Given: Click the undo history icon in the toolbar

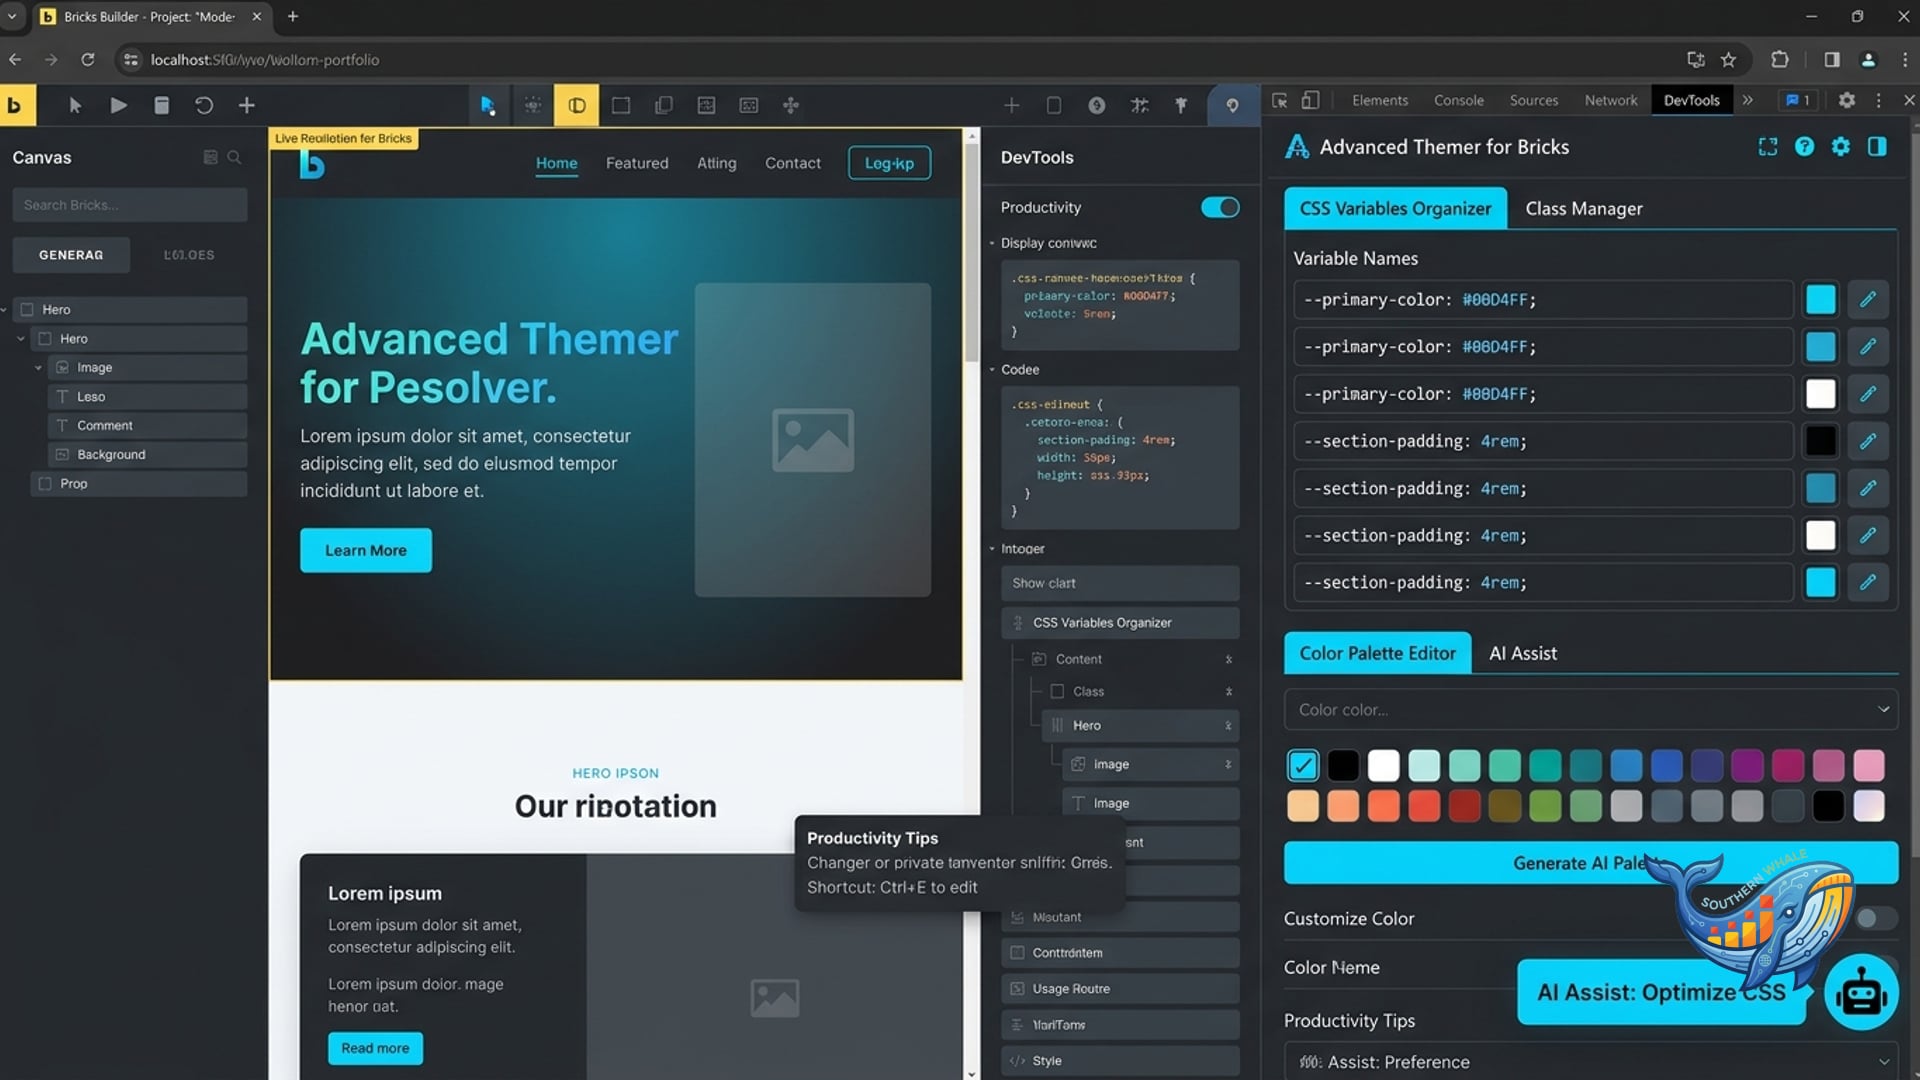Looking at the screenshot, I should click(x=204, y=105).
